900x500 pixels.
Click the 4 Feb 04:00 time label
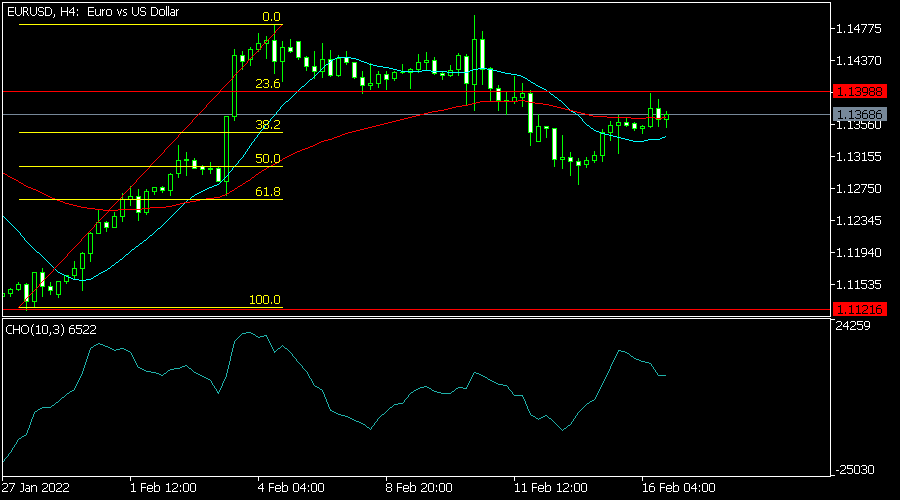coord(291,488)
